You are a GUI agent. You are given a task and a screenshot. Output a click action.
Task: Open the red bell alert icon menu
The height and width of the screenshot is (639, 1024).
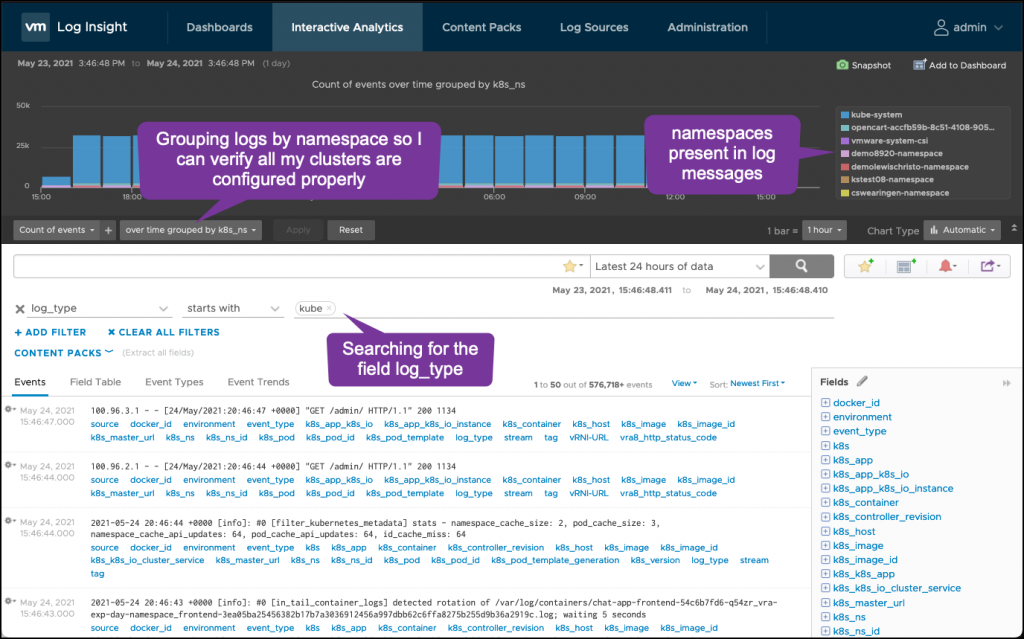pyautogui.click(x=946, y=266)
